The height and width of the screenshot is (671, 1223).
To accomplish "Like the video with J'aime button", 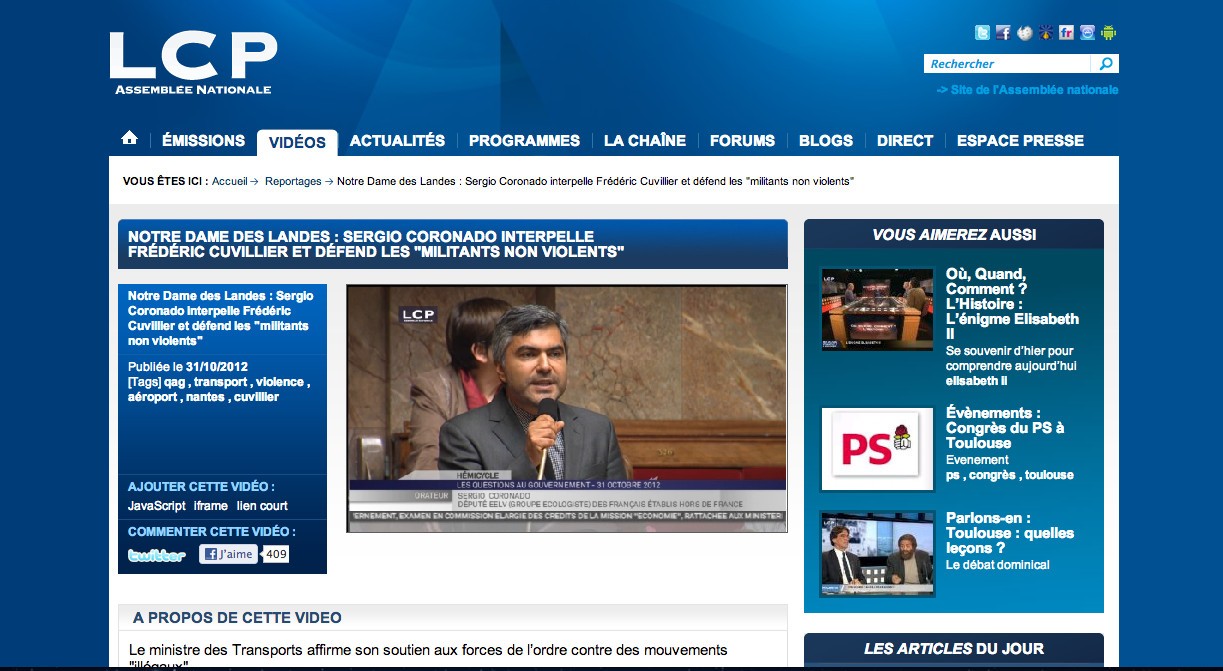I will pyautogui.click(x=228, y=554).
